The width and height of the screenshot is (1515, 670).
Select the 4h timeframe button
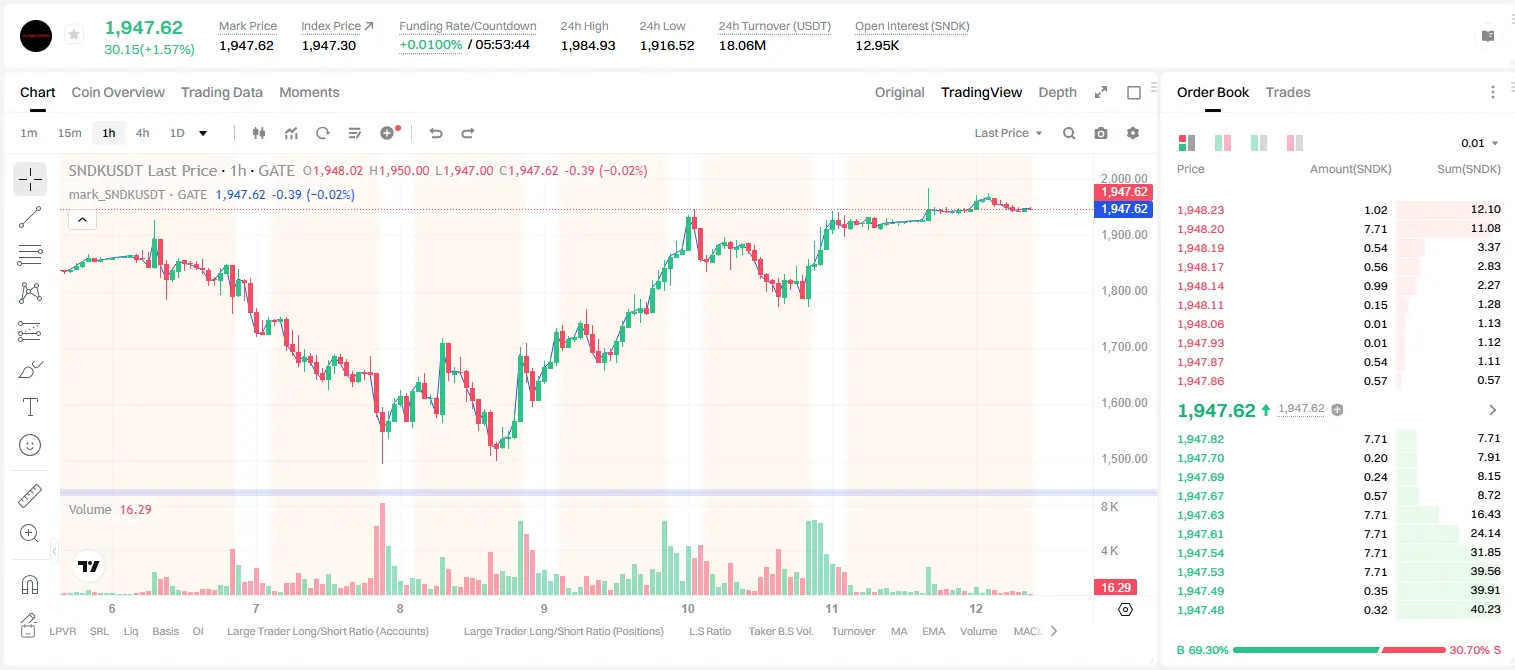pyautogui.click(x=143, y=133)
